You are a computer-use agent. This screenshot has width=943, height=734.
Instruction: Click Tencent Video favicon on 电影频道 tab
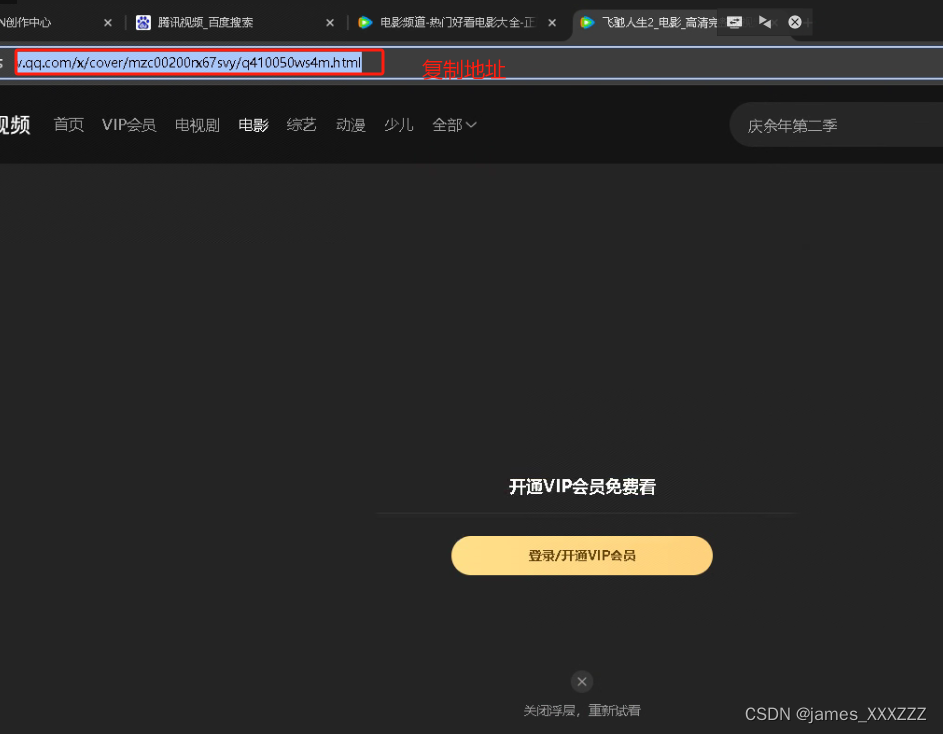[365, 23]
